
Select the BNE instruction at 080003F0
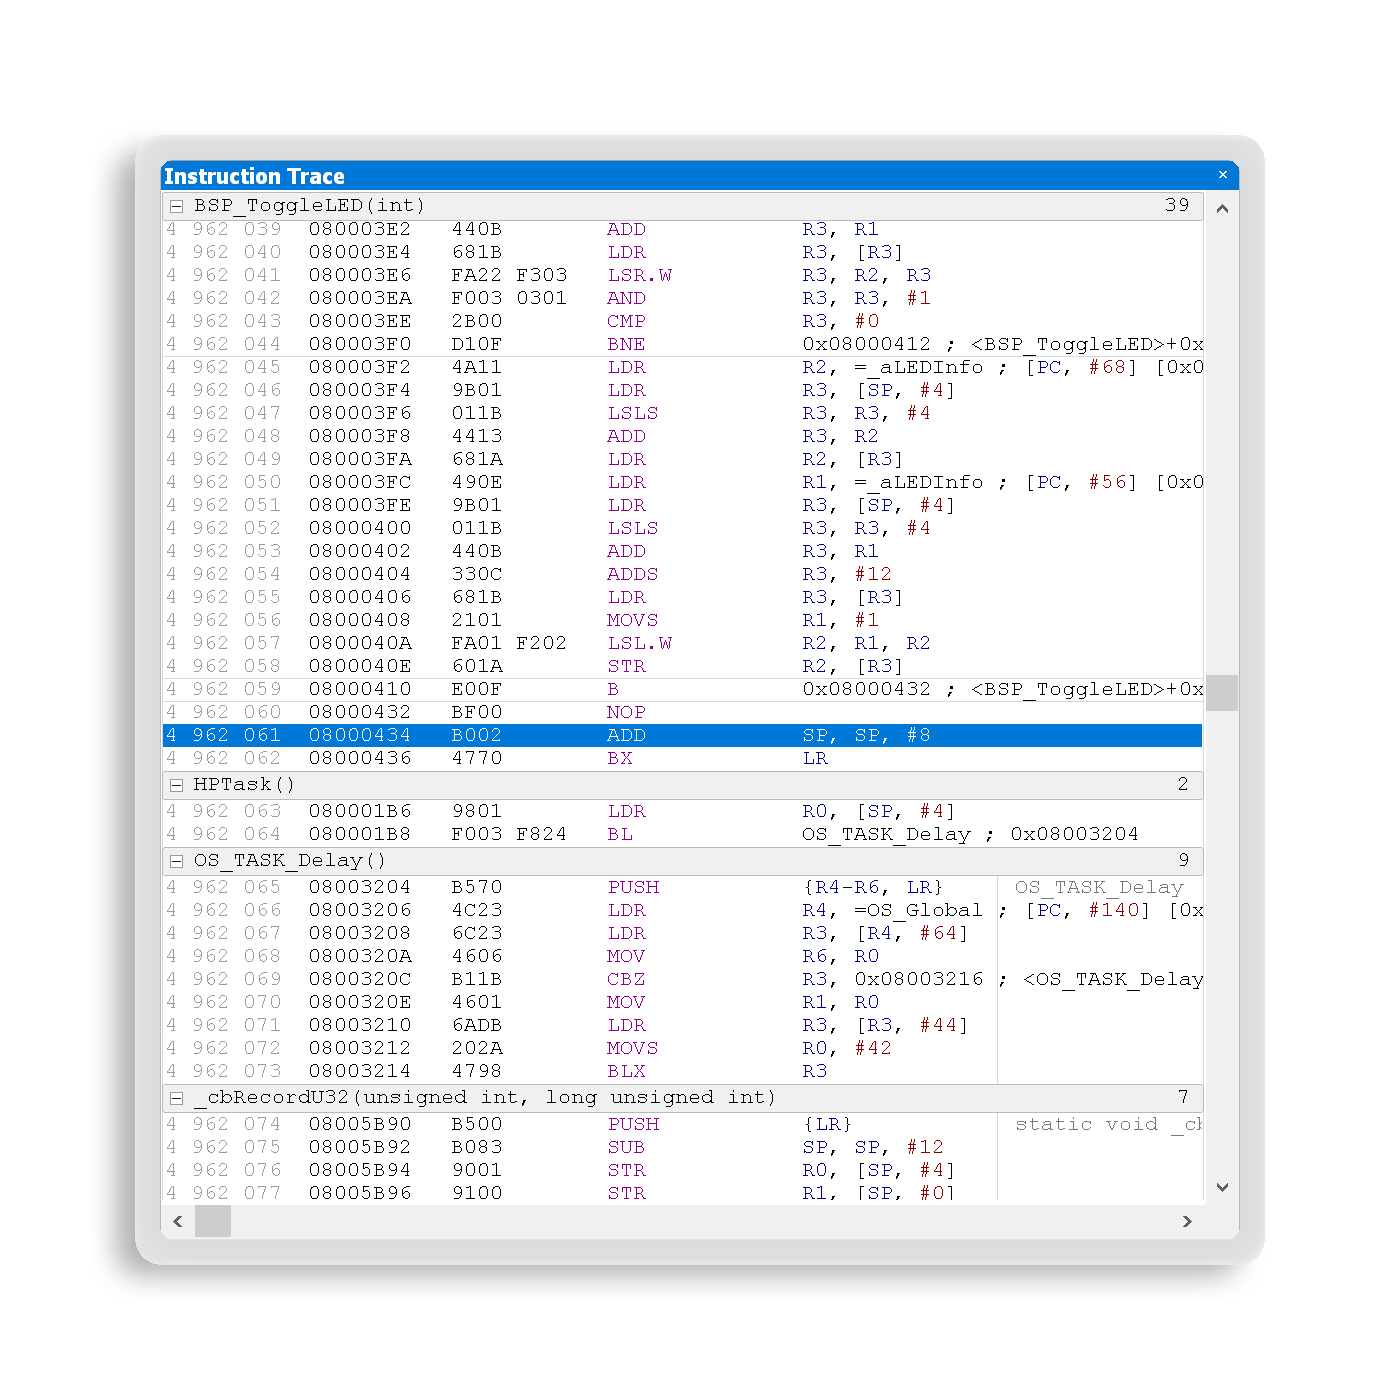point(680,344)
